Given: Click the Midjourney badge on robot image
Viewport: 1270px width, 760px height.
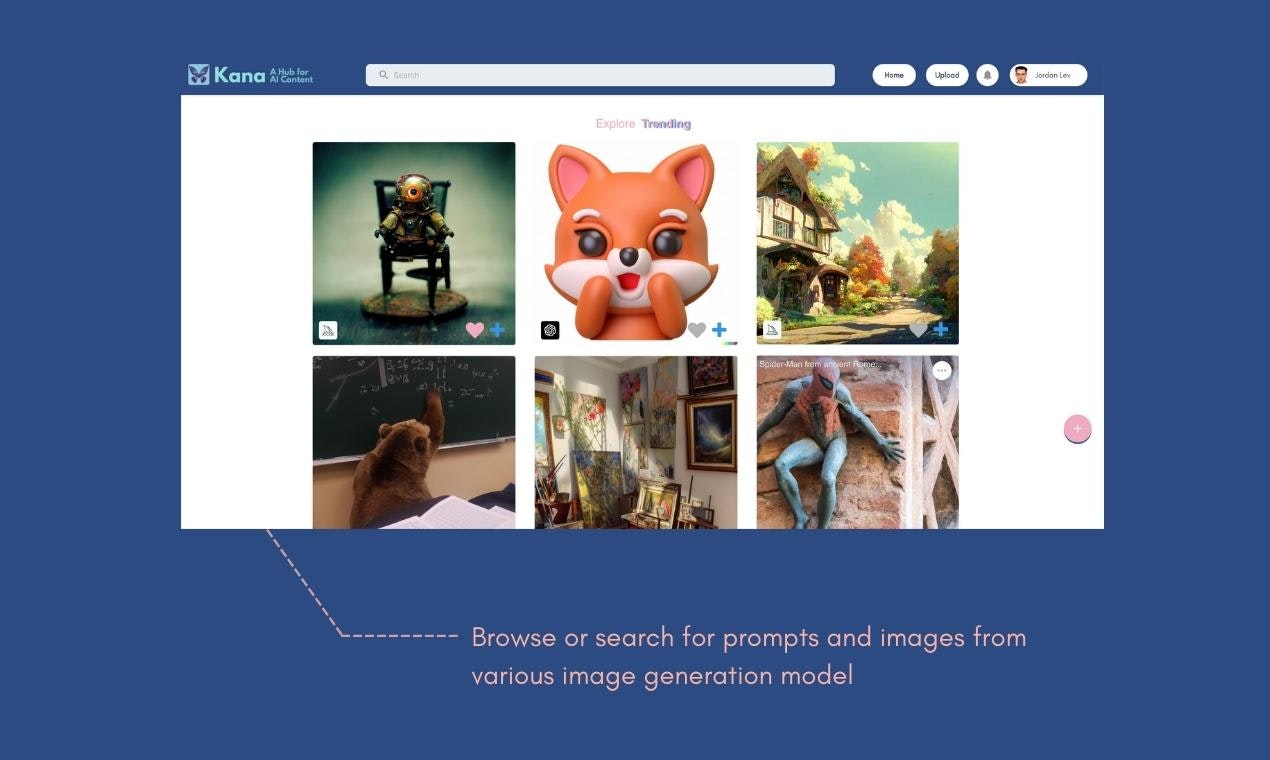Looking at the screenshot, I should pos(328,330).
